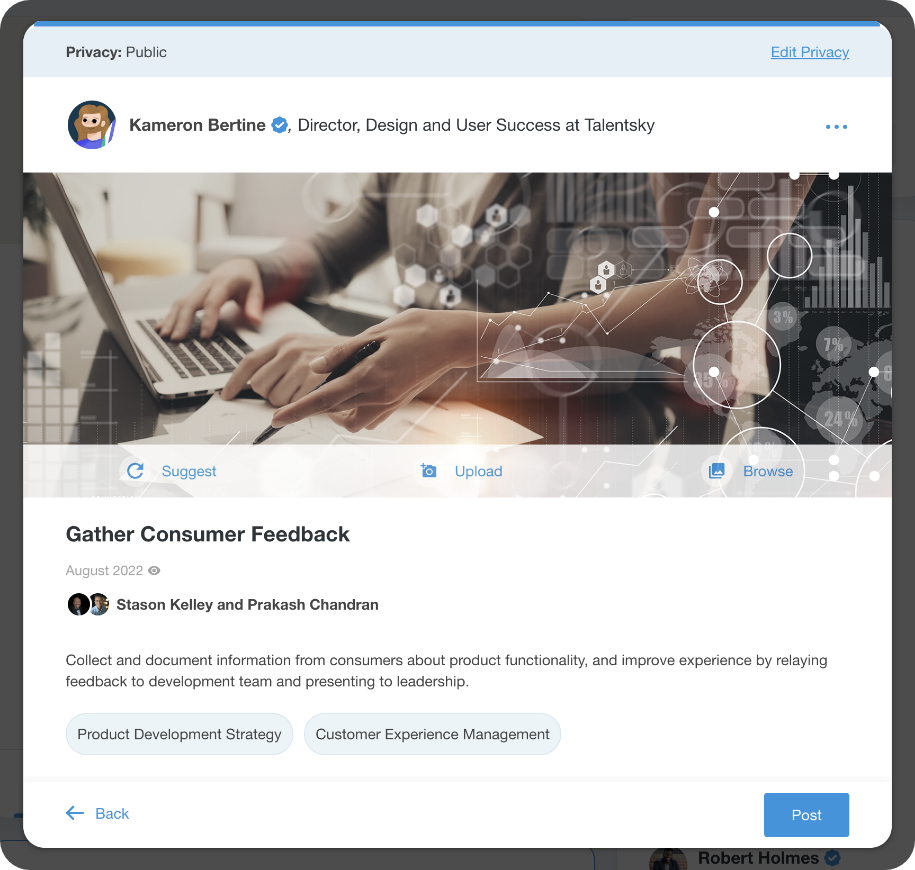Screen dimensions: 915x870
Task: Click the Stason Kelley and Prakash Chandran names
Action: [247, 605]
